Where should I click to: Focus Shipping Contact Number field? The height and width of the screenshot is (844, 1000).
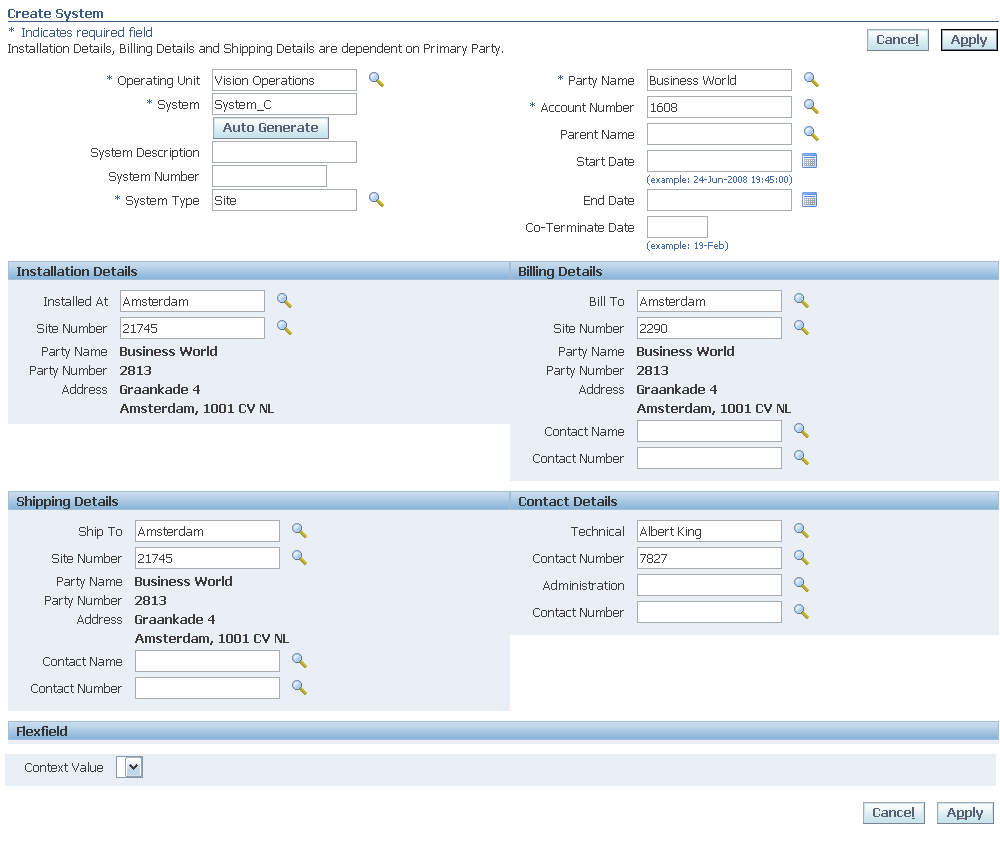pyautogui.click(x=207, y=688)
